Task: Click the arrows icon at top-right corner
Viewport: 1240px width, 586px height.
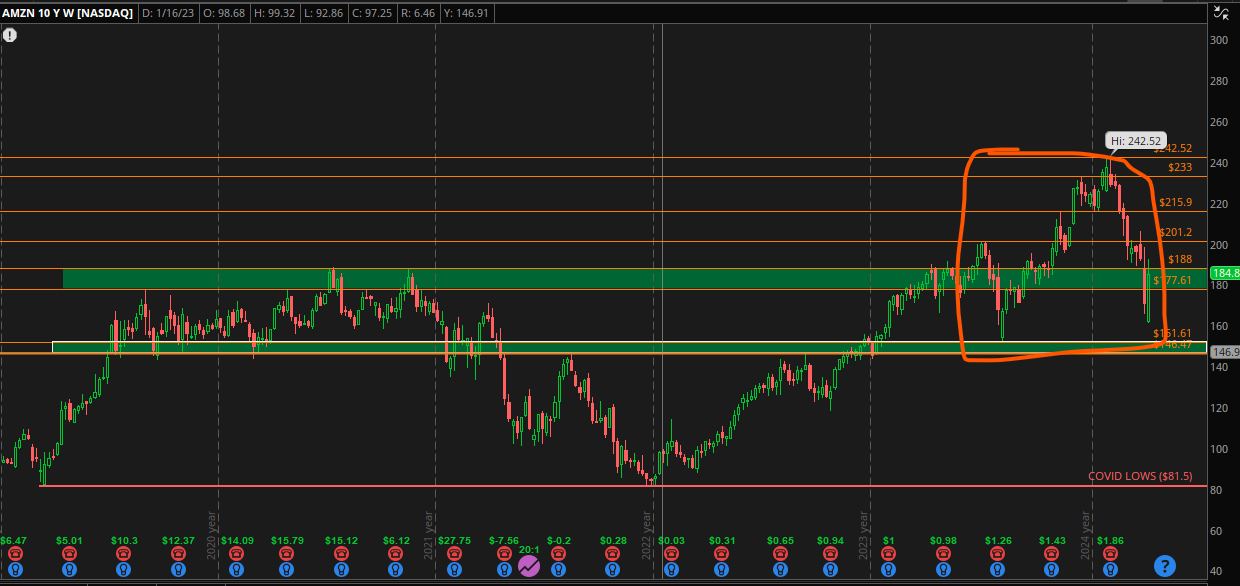Action: click(1220, 13)
